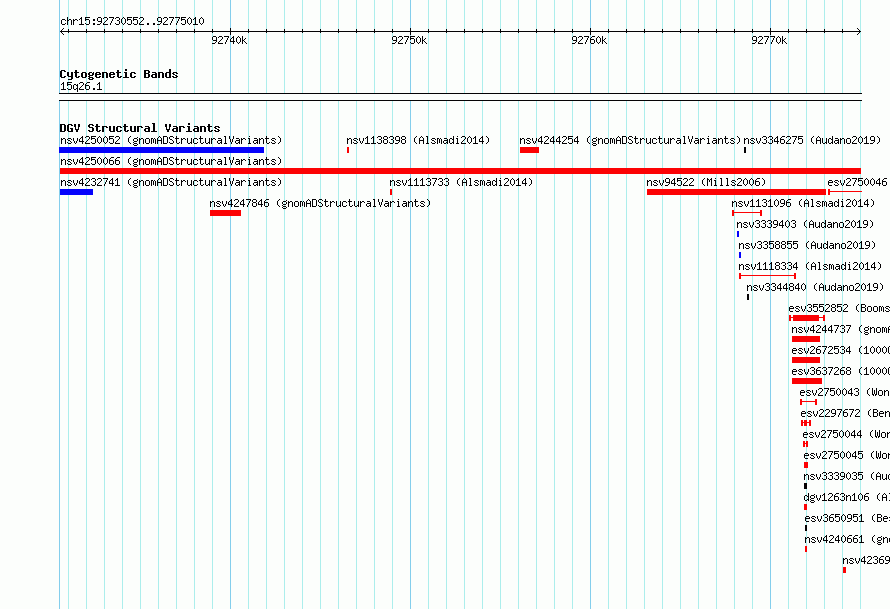The width and height of the screenshot is (890, 609).
Task: Click the nsv4250052 blue variant bar
Action: pyautogui.click(x=162, y=150)
